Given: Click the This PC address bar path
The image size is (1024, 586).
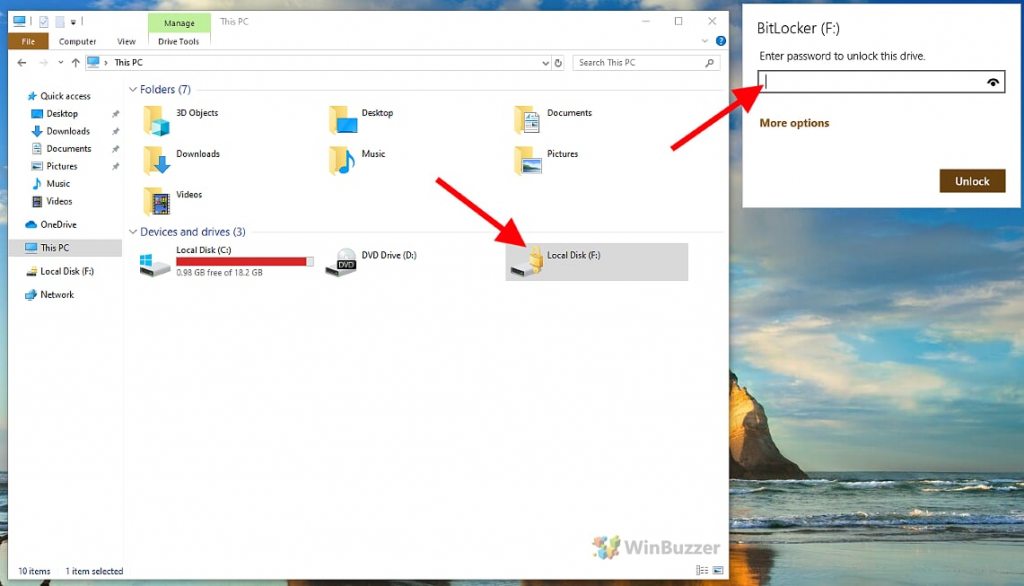Looking at the screenshot, I should point(128,63).
